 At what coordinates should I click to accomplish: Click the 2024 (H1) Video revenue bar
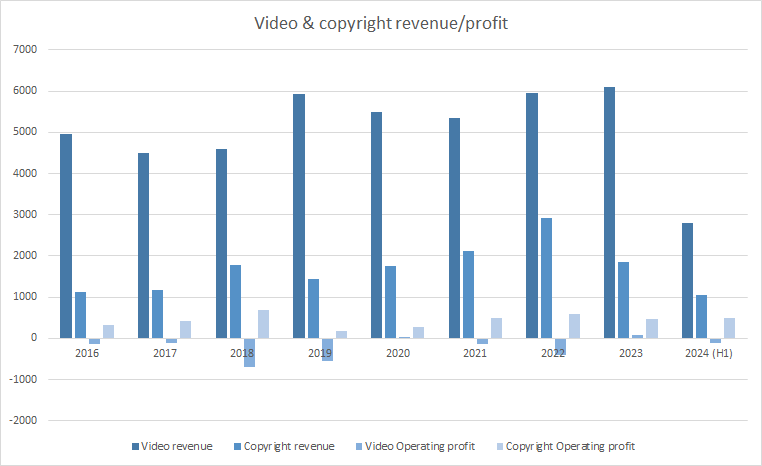687,281
